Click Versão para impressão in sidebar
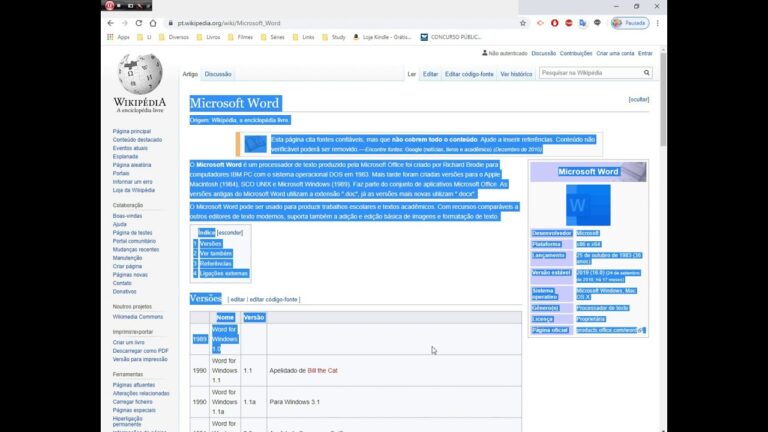The height and width of the screenshot is (432, 768). click(x=140, y=359)
